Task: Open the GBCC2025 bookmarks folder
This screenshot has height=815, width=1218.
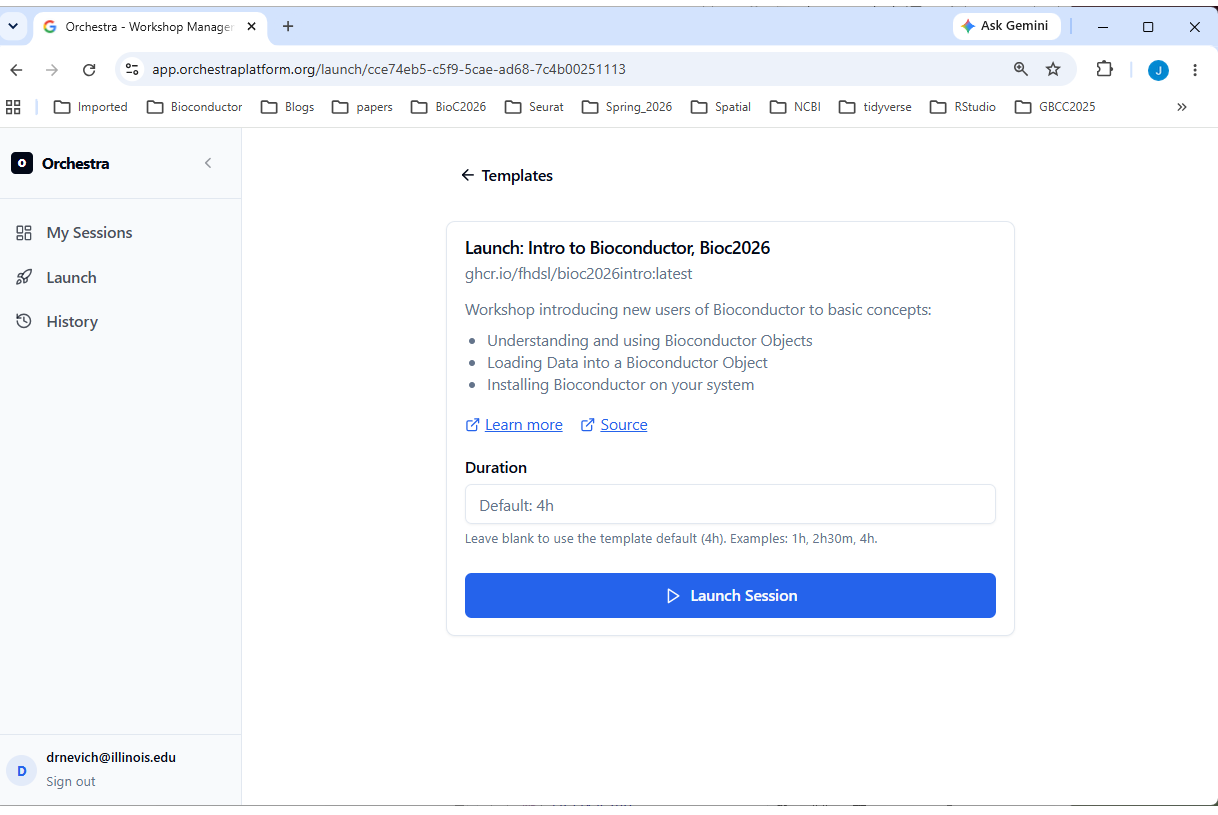Action: pos(1056,107)
